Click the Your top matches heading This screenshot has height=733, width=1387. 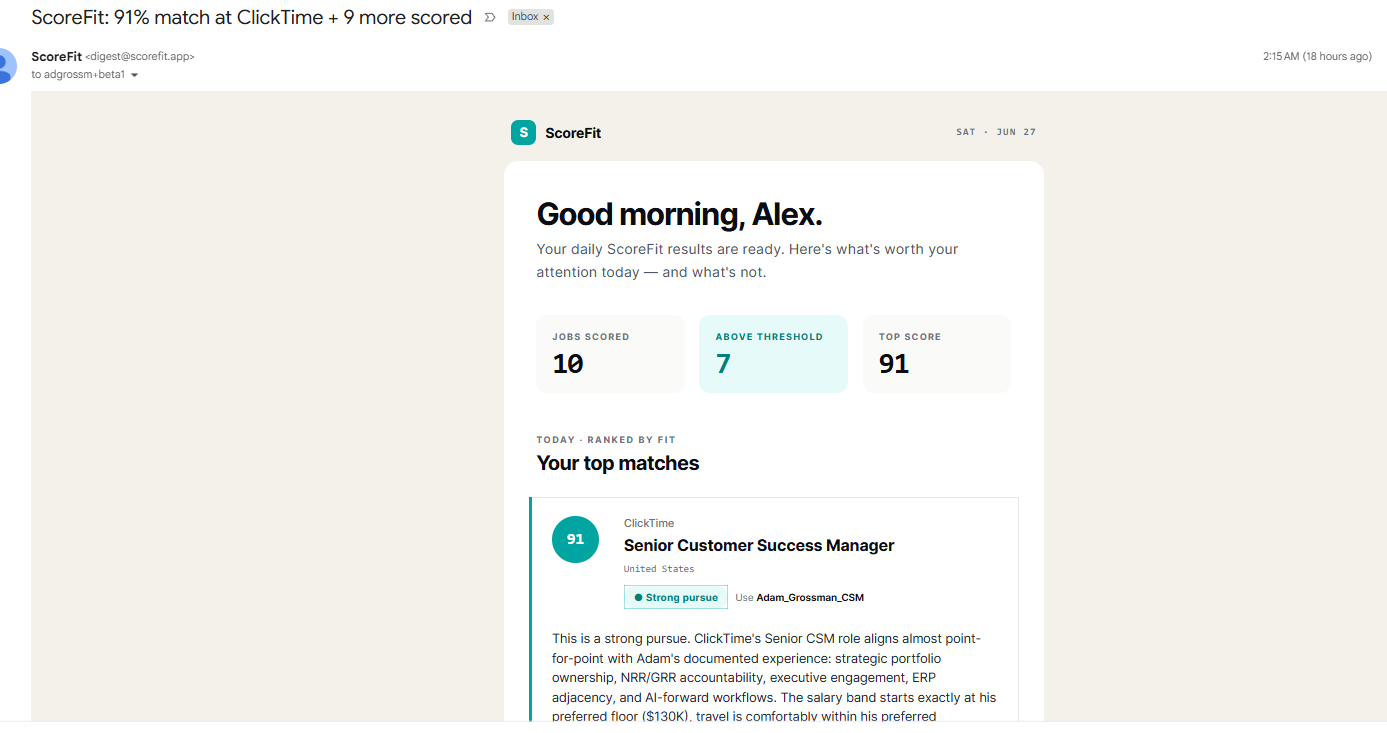click(618, 463)
